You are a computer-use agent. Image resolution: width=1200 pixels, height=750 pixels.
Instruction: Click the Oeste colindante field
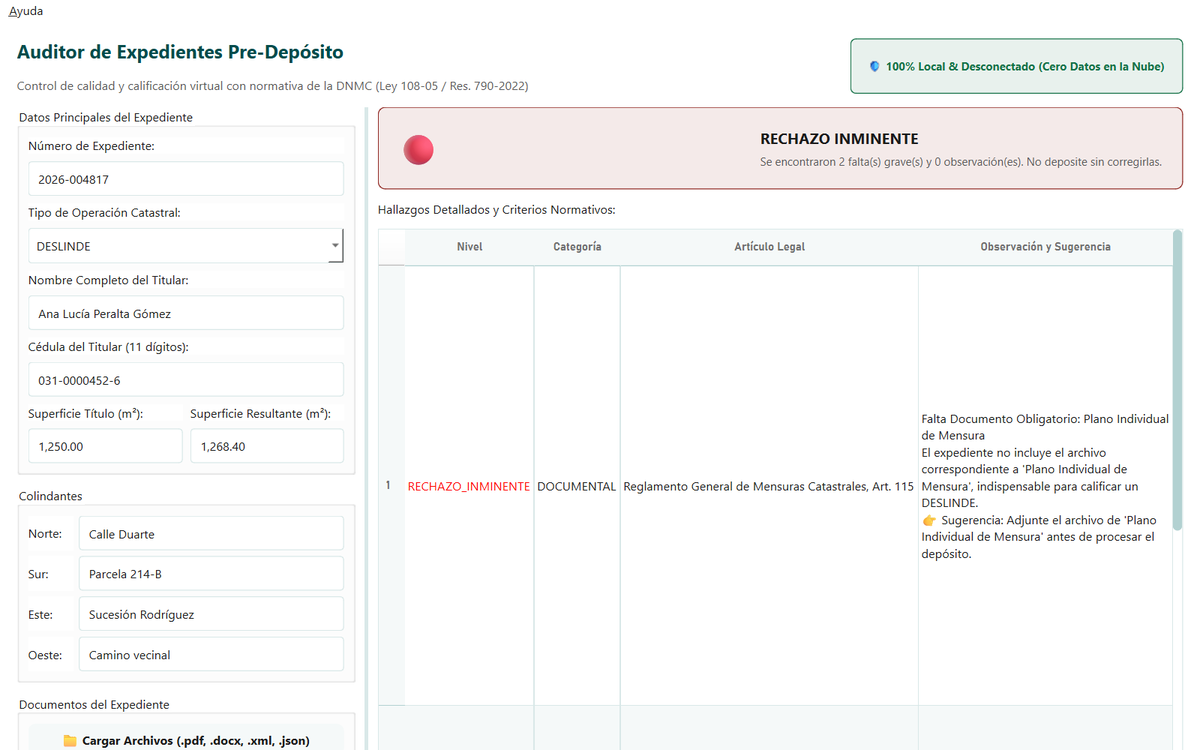211,655
